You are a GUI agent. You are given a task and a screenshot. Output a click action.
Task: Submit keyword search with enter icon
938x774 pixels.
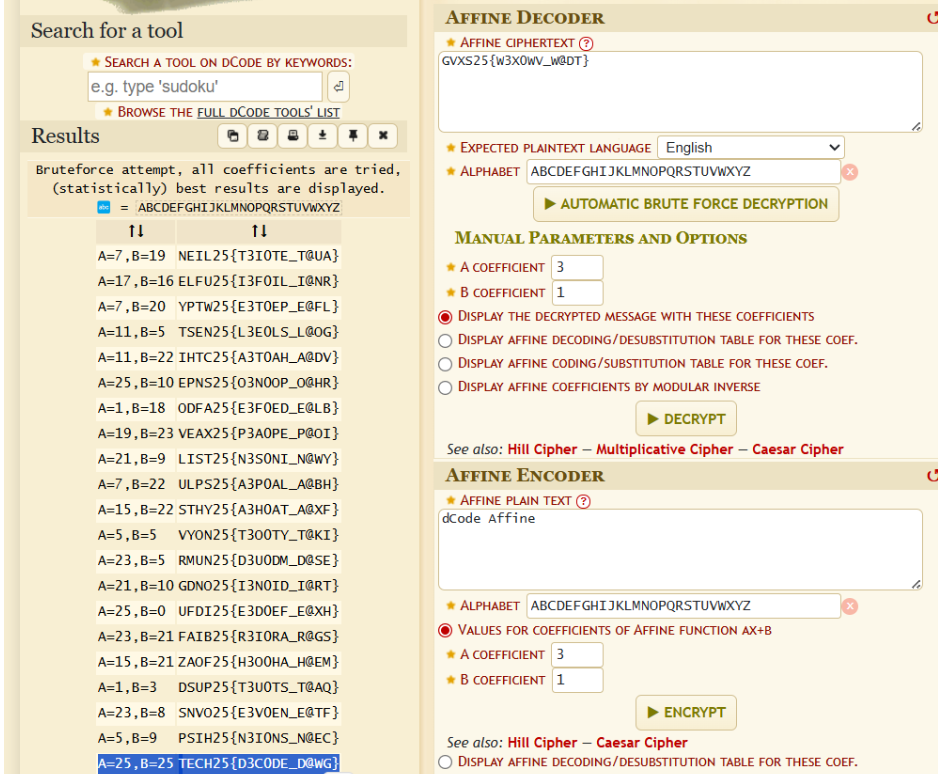tap(339, 87)
